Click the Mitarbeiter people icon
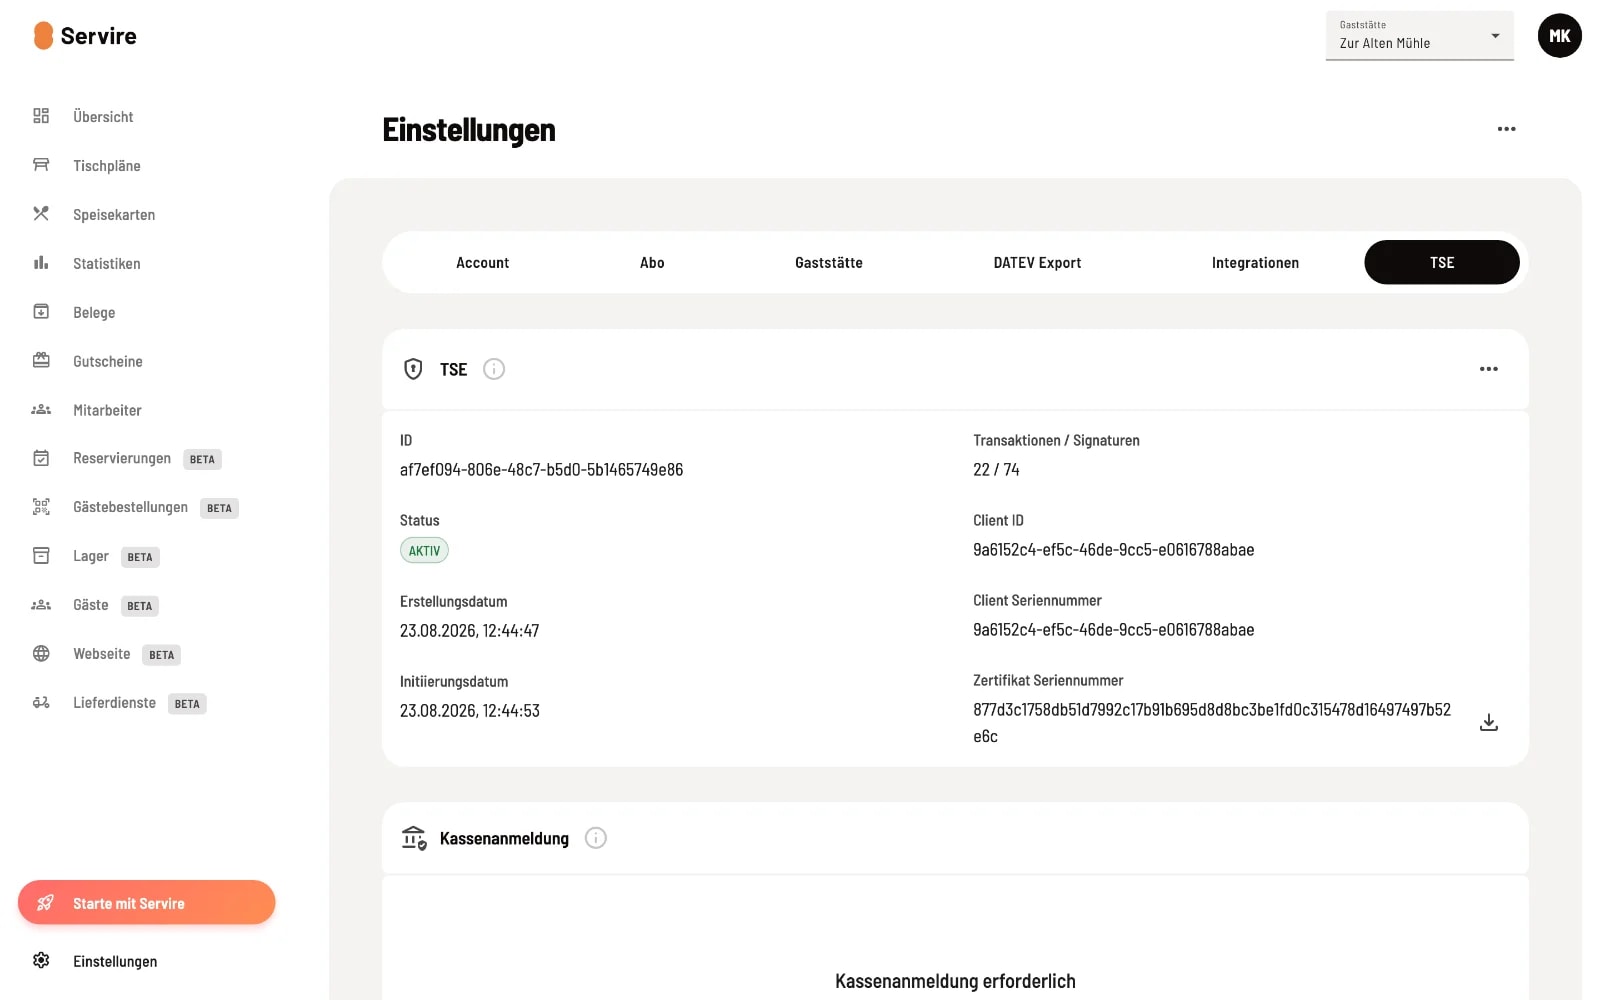Screen dimensions: 1600x1000 click(41, 409)
